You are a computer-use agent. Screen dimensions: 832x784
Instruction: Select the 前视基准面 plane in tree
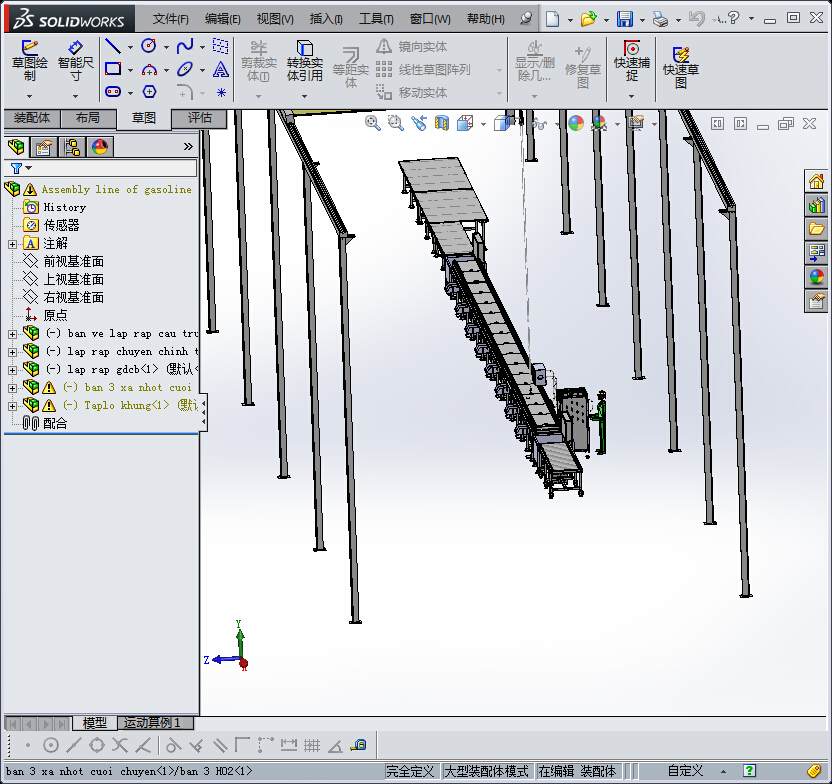tap(73, 262)
